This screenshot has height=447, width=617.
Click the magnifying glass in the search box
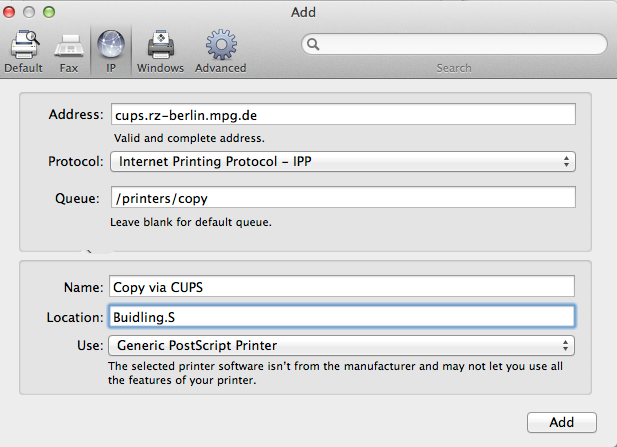point(313,44)
